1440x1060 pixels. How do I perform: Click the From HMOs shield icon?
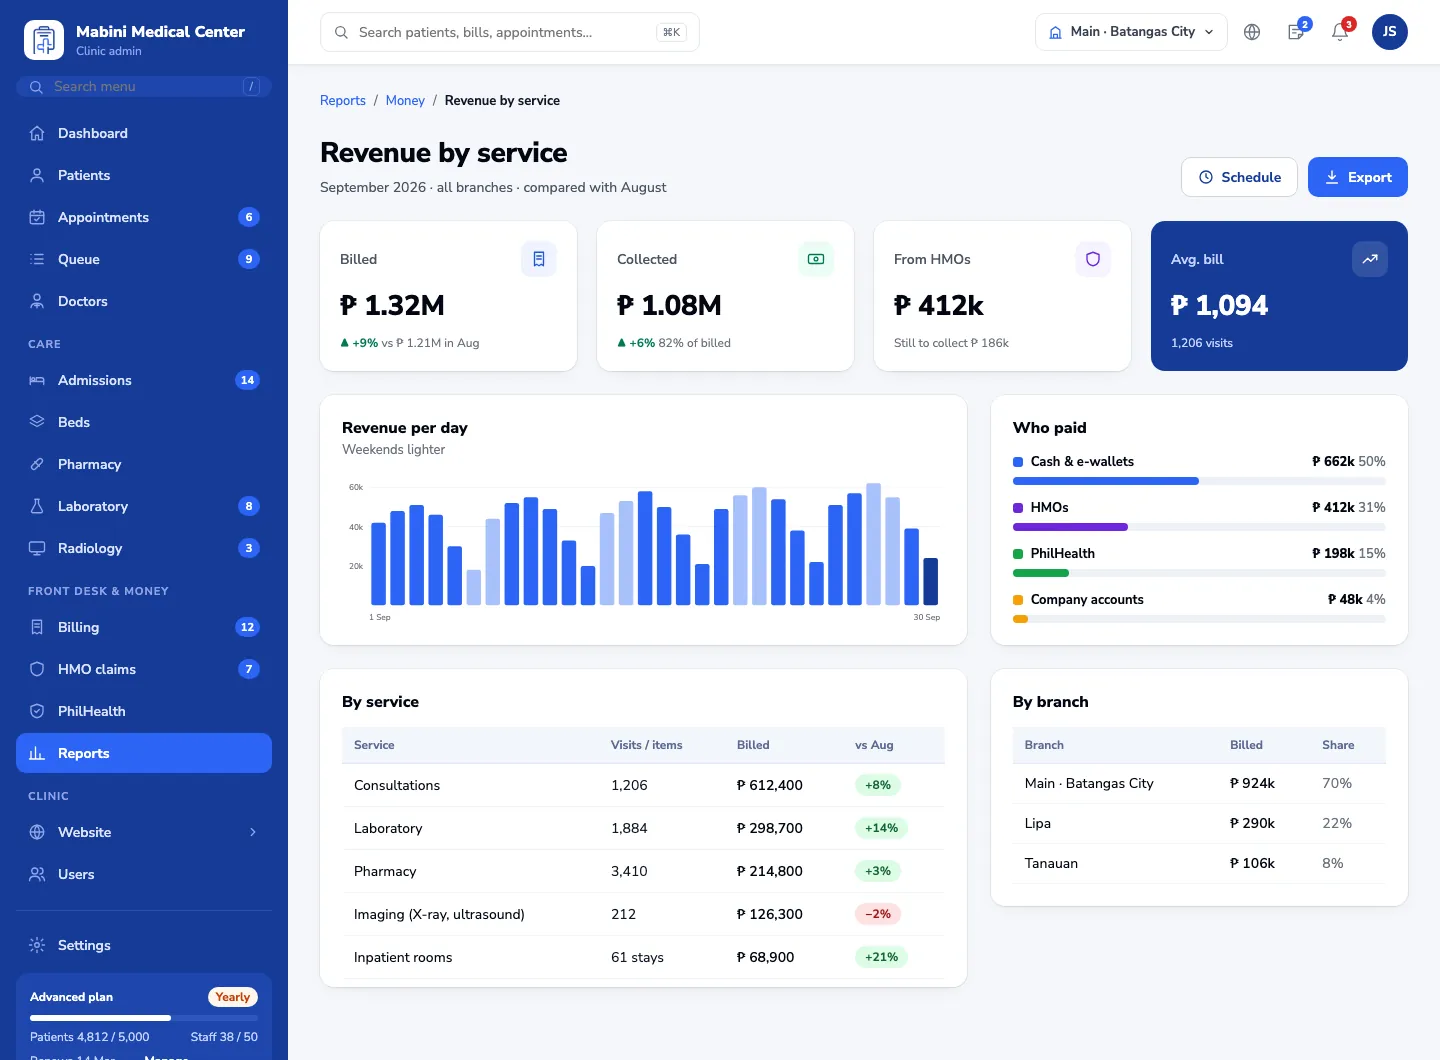[x=1093, y=259]
